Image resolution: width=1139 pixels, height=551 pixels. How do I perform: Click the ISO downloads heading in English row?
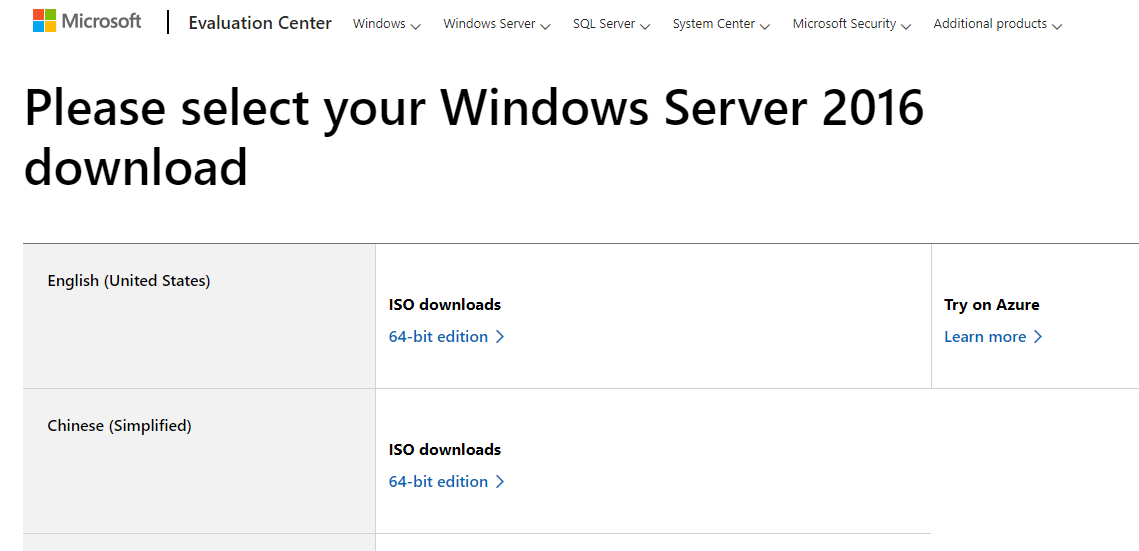(445, 305)
